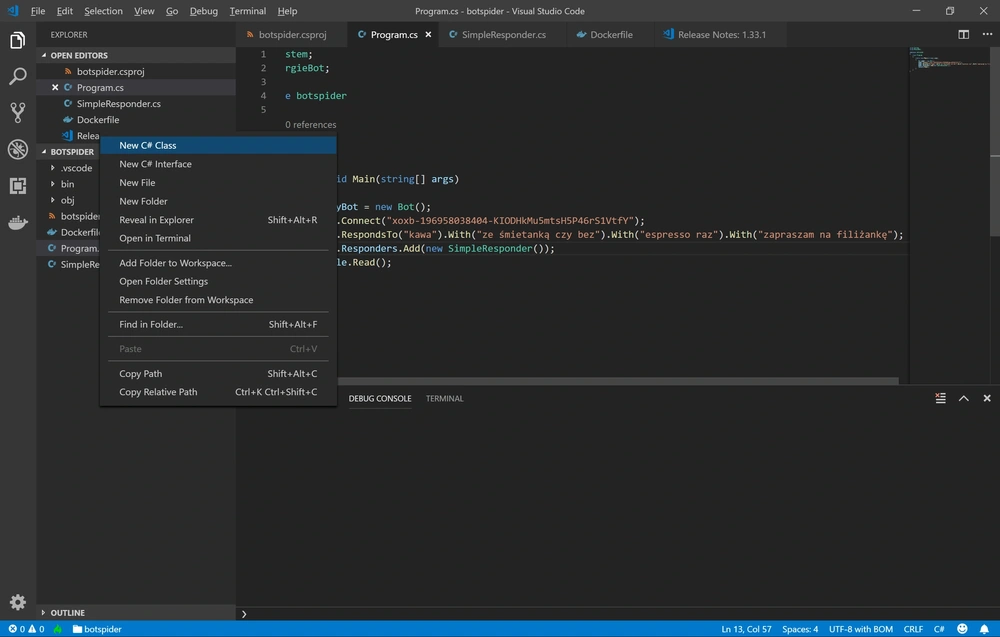The height and width of the screenshot is (637, 1000).
Task: Open the Debug view icon
Action: [18, 149]
